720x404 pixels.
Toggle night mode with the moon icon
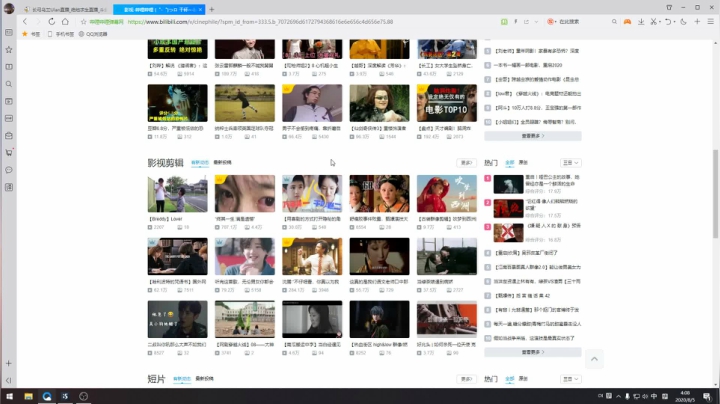coord(683,22)
